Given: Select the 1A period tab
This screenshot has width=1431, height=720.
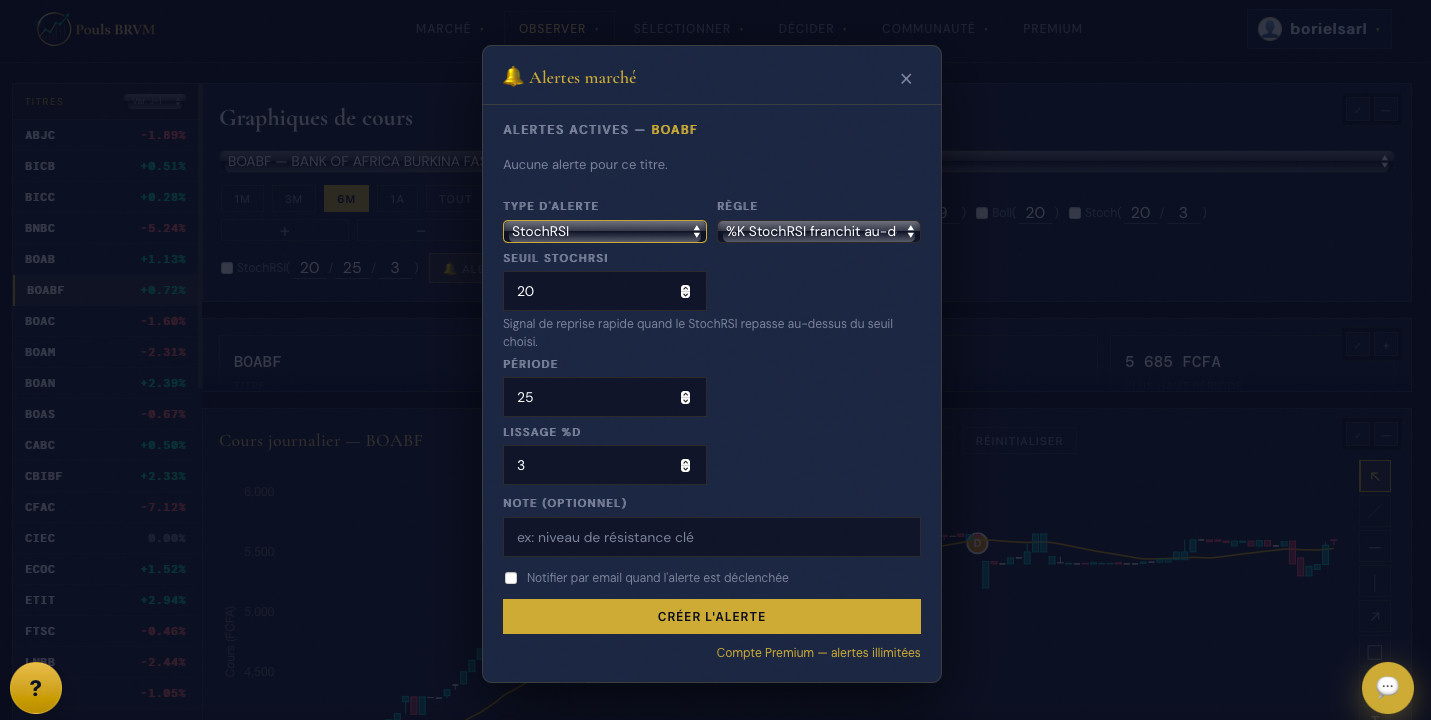Looking at the screenshot, I should click(397, 199).
